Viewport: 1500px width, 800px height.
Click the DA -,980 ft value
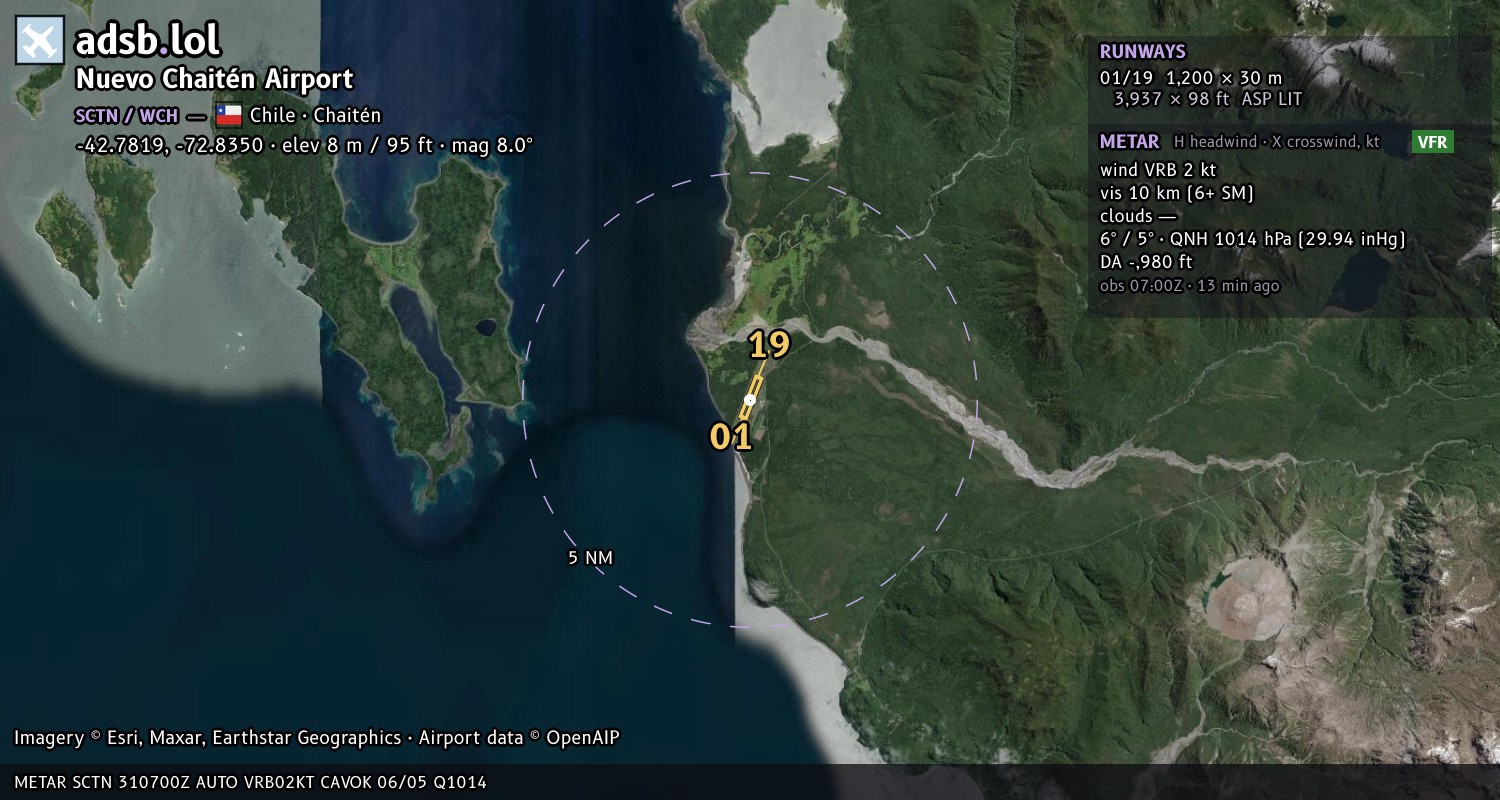tap(1145, 262)
